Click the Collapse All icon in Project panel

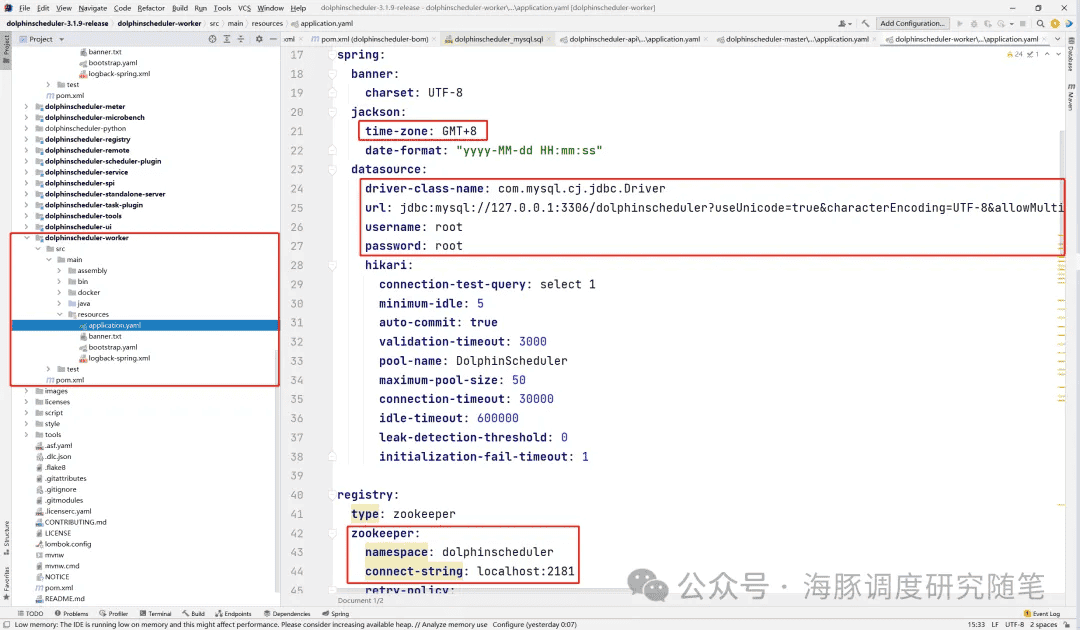pyautogui.click(x=241, y=39)
